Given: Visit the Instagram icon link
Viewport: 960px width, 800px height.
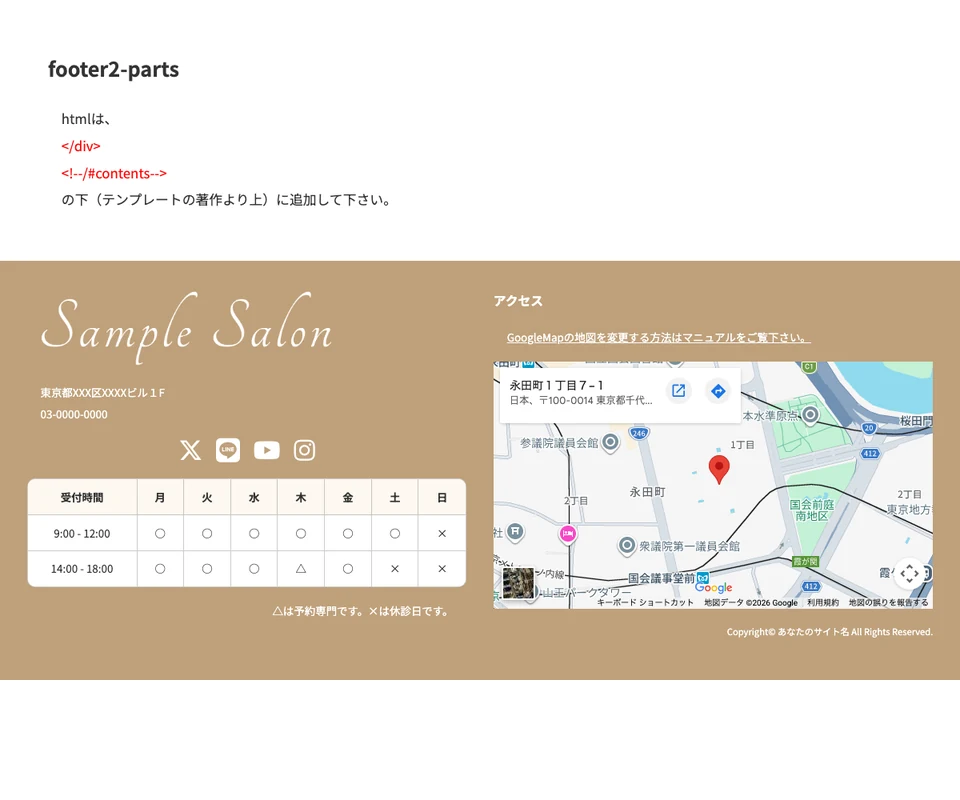Looking at the screenshot, I should [x=304, y=450].
